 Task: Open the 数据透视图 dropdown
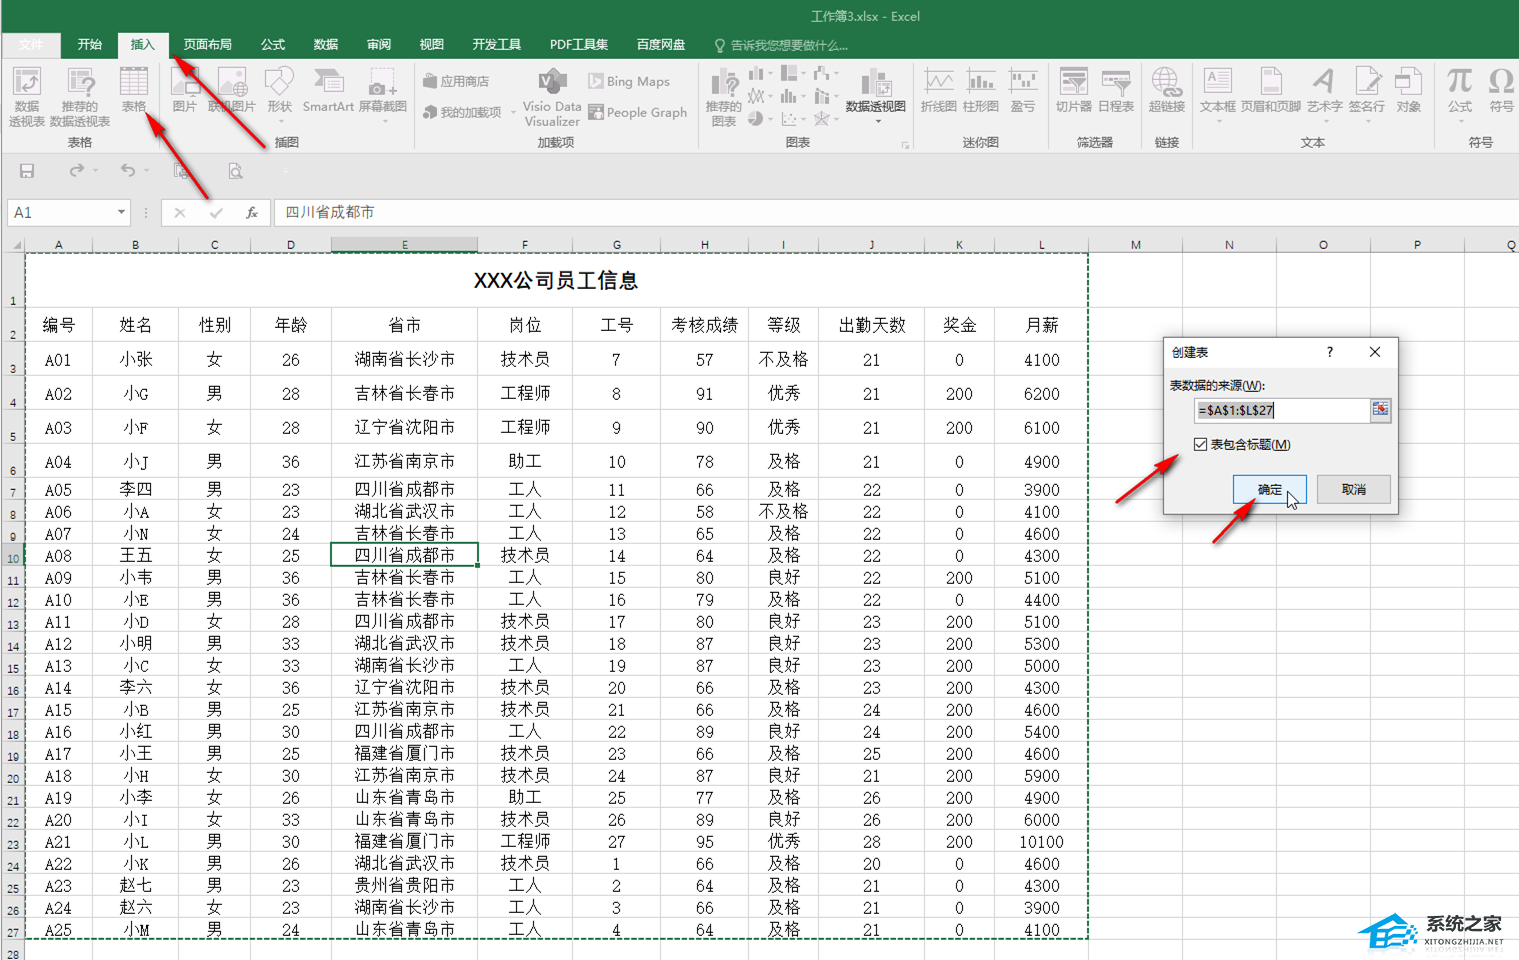(877, 121)
